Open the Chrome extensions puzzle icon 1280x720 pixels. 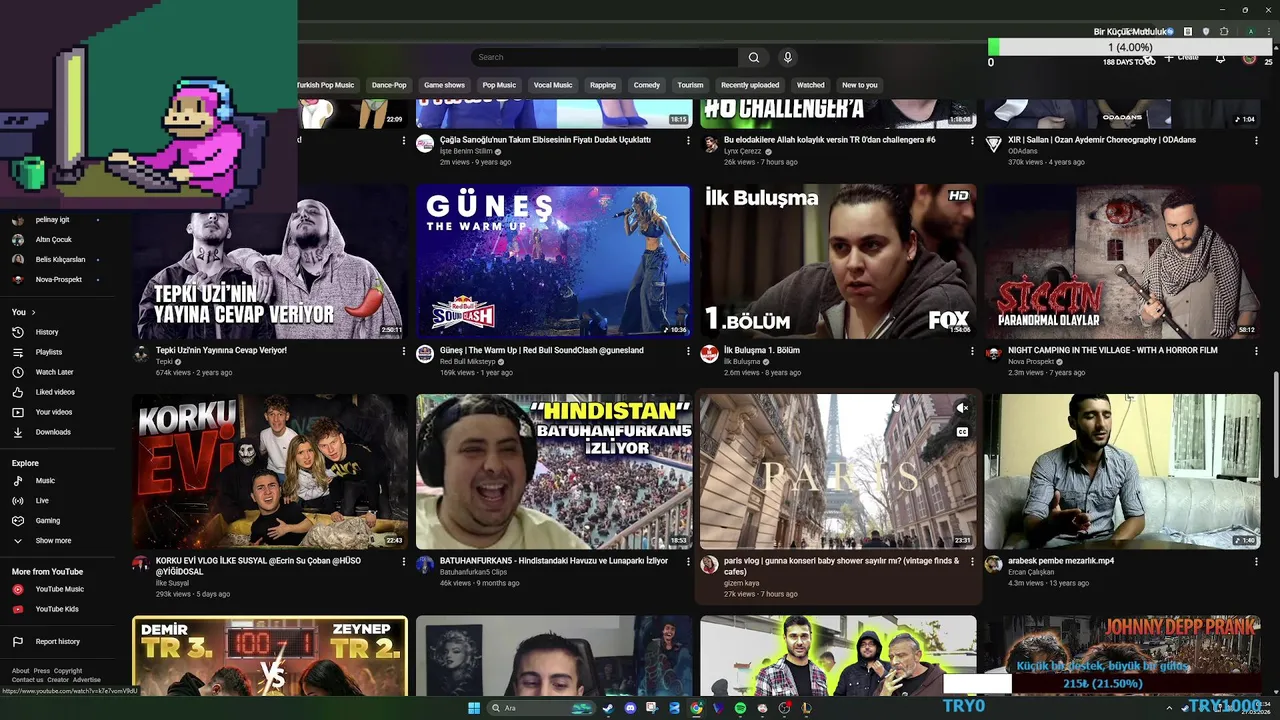[x=1224, y=32]
